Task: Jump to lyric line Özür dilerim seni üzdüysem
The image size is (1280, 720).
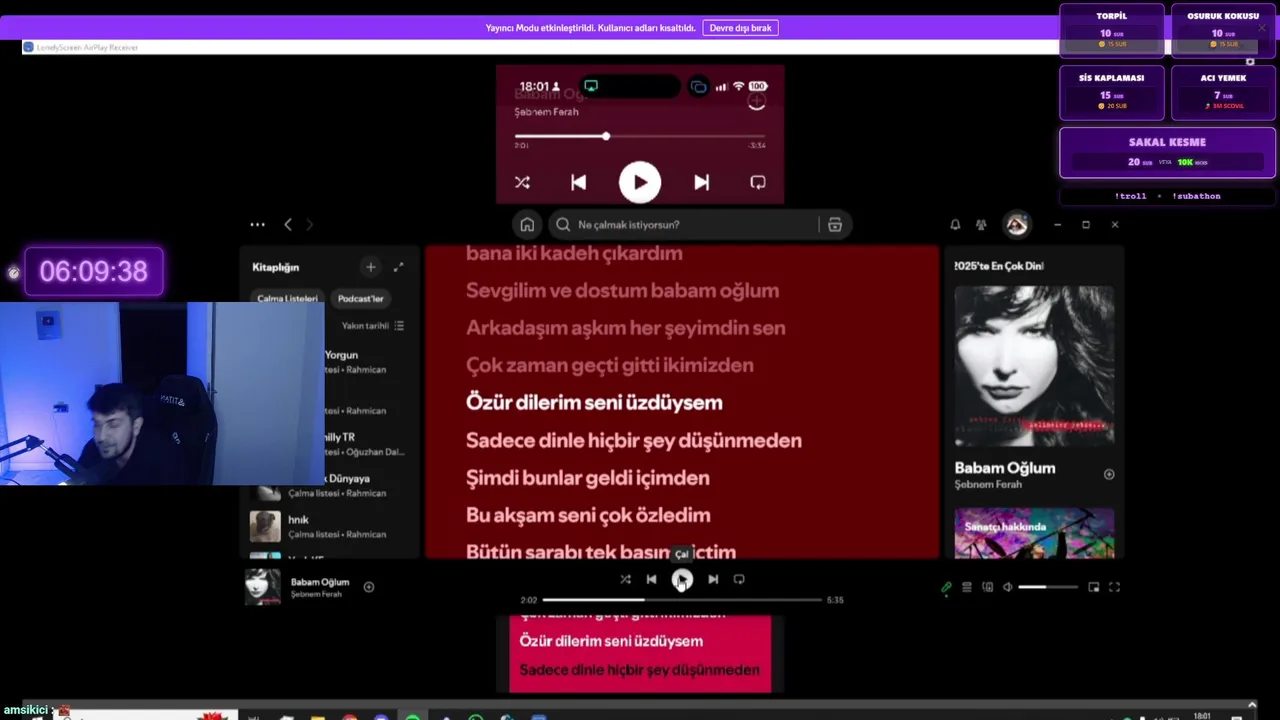Action: tap(594, 403)
